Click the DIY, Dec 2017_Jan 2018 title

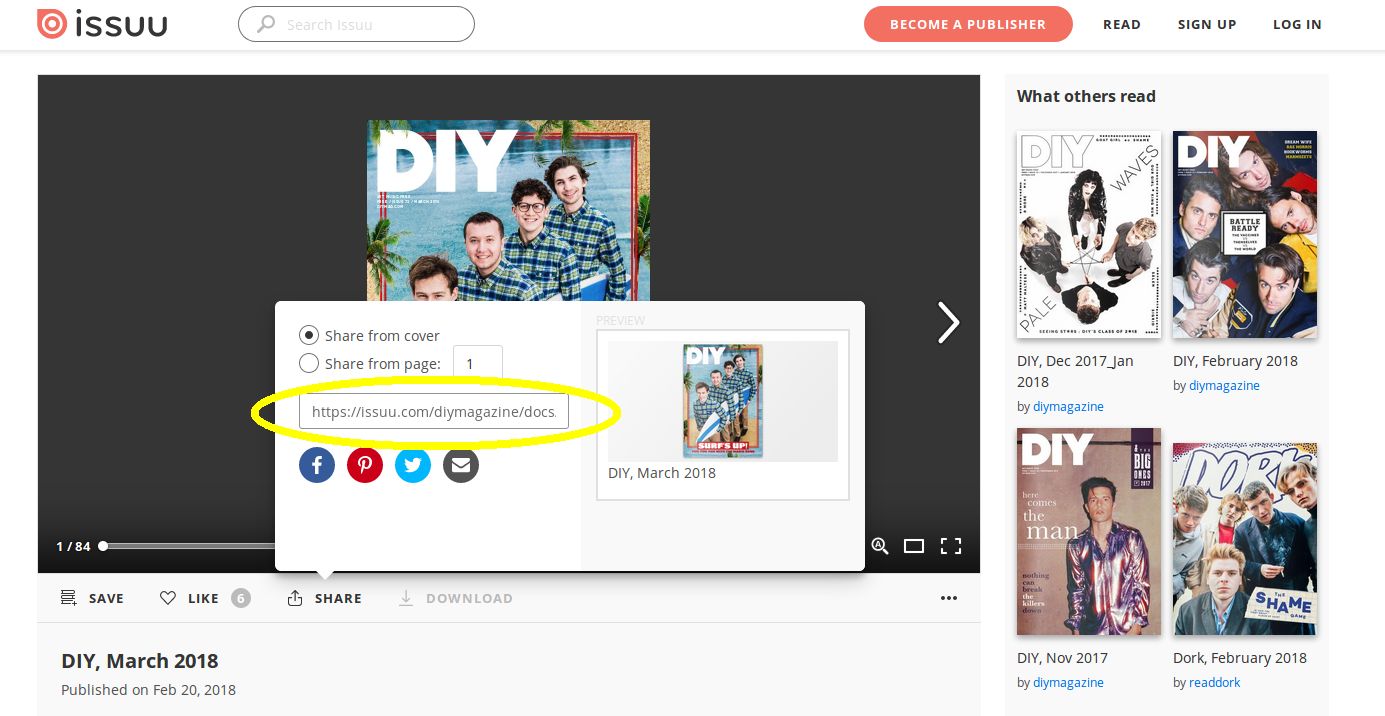coord(1075,371)
